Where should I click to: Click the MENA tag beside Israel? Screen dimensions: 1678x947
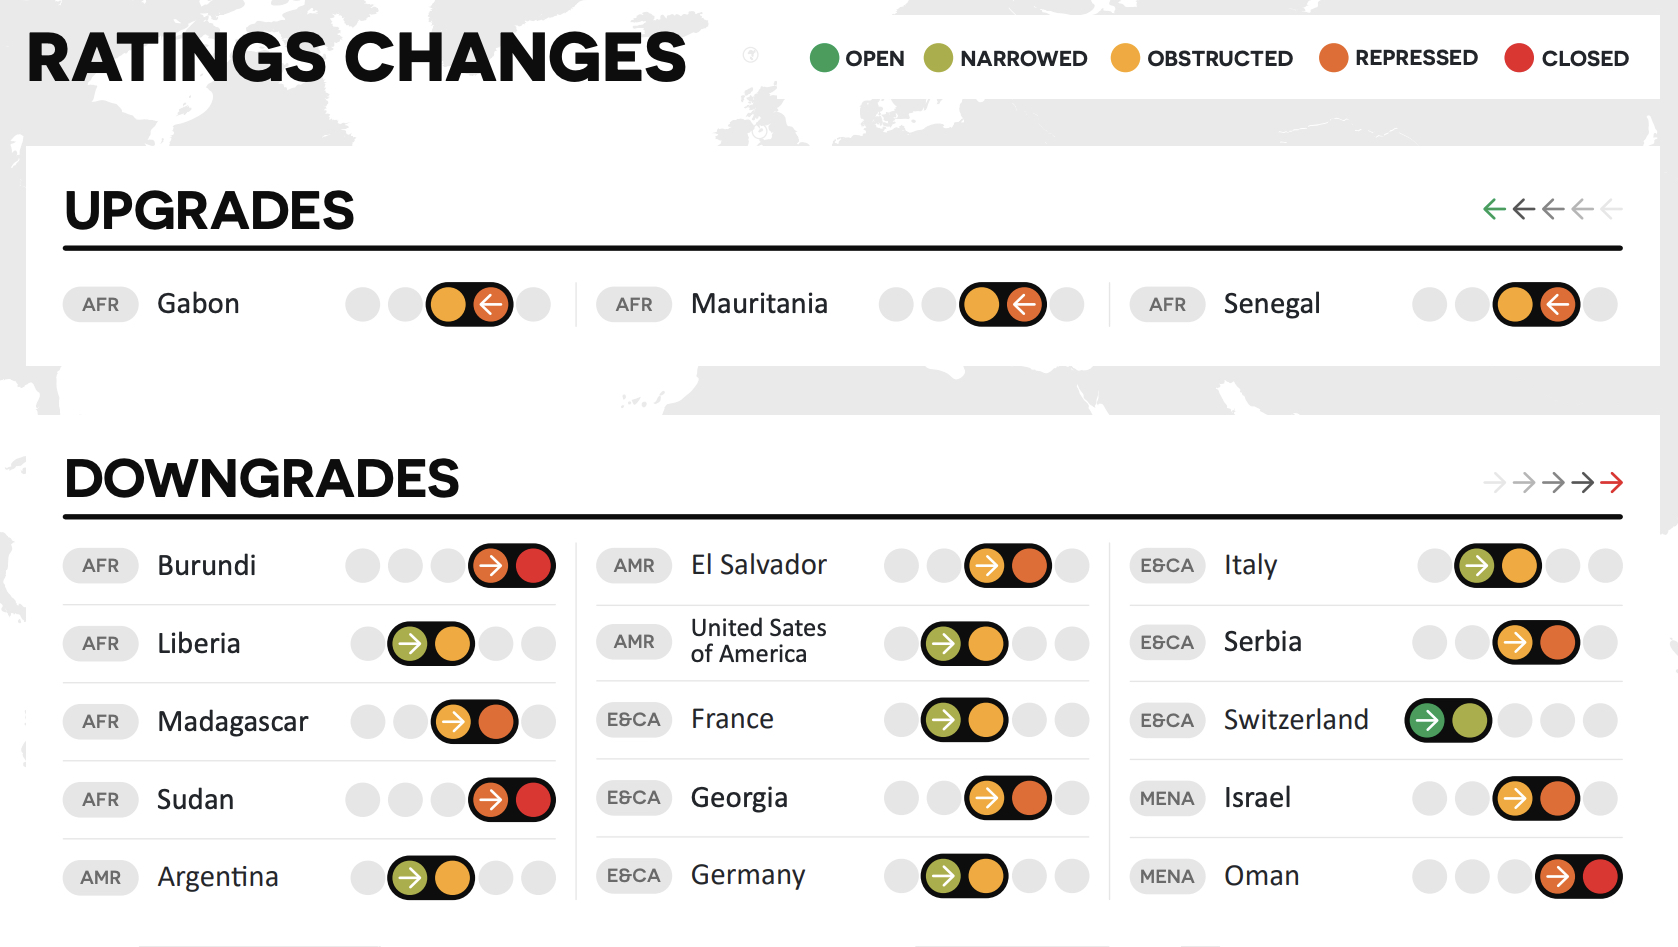(1167, 798)
